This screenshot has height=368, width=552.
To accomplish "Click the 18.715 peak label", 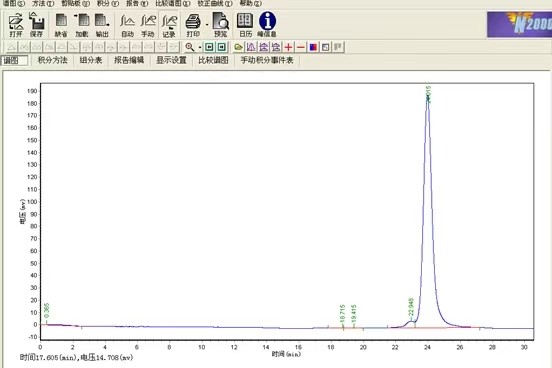I will tap(343, 314).
